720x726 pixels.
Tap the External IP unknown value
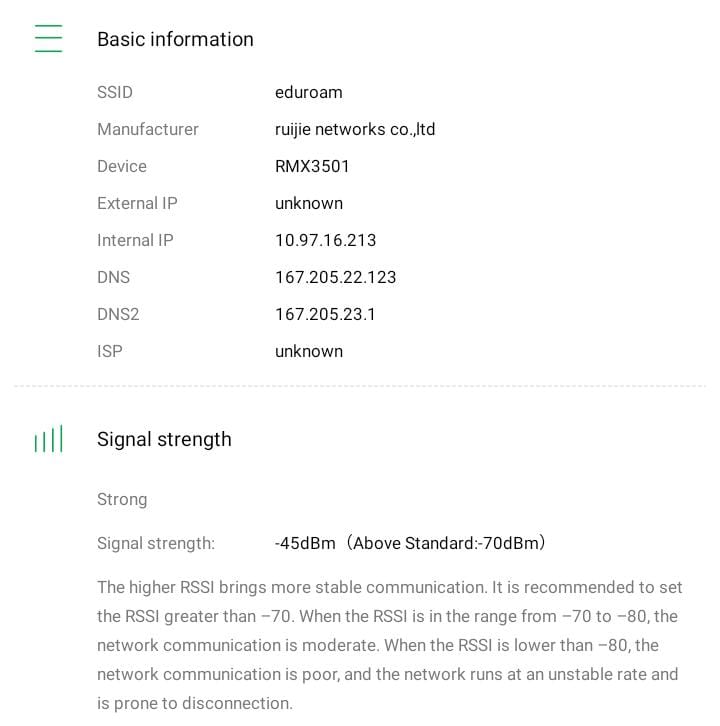308,203
